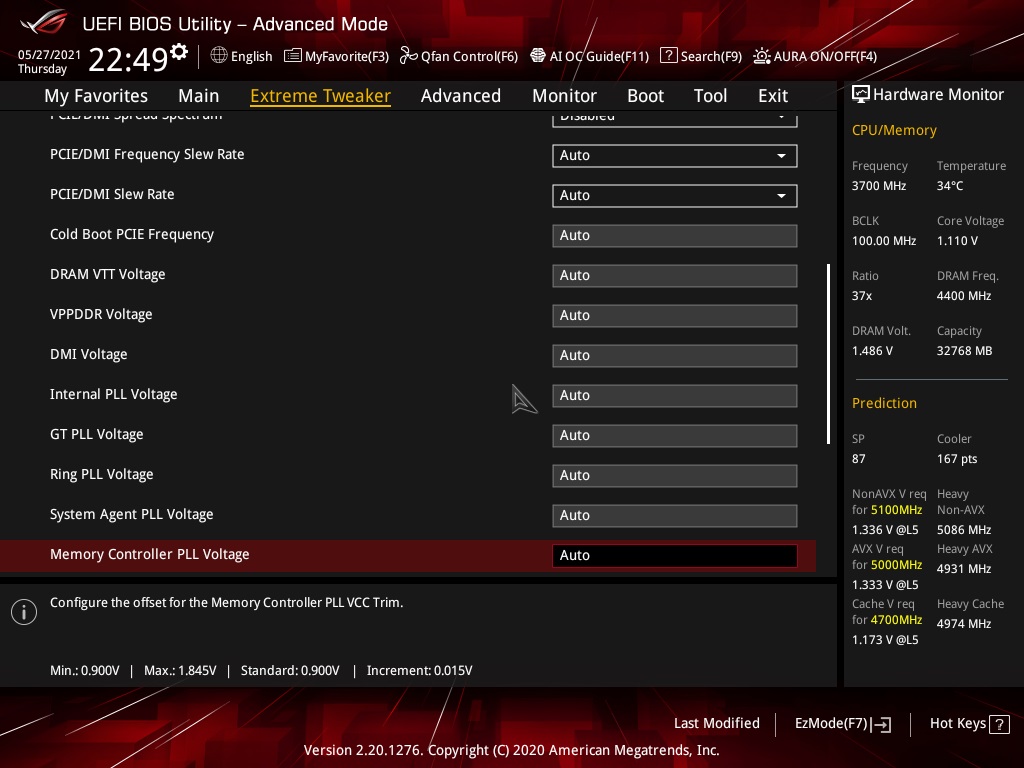Screen dimensions: 1024x768
Task: Click EzMode exit-arrow icon
Action: coord(882,724)
